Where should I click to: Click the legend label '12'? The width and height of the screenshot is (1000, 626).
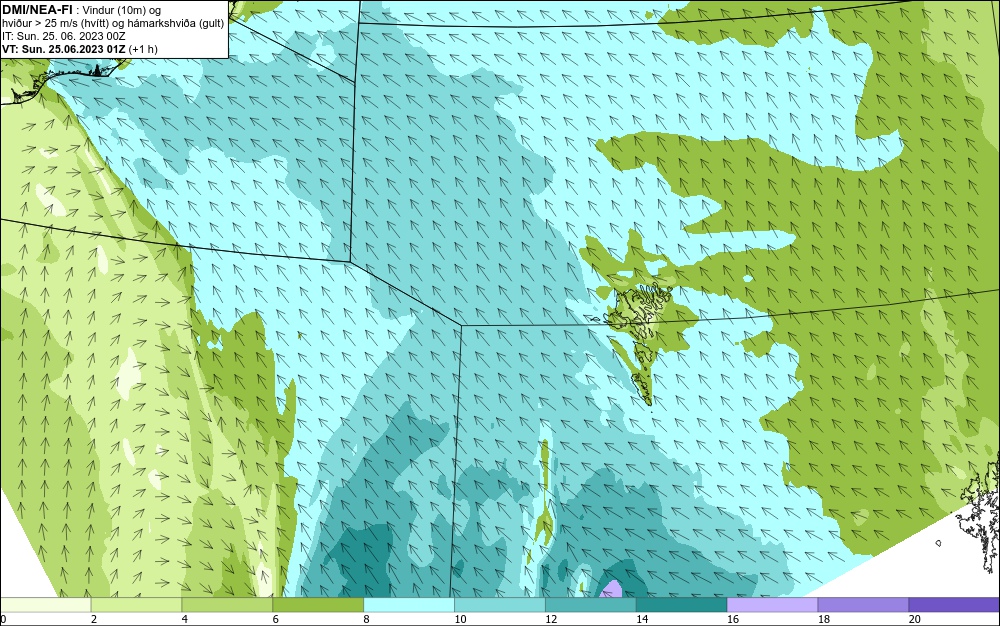[x=551, y=619]
